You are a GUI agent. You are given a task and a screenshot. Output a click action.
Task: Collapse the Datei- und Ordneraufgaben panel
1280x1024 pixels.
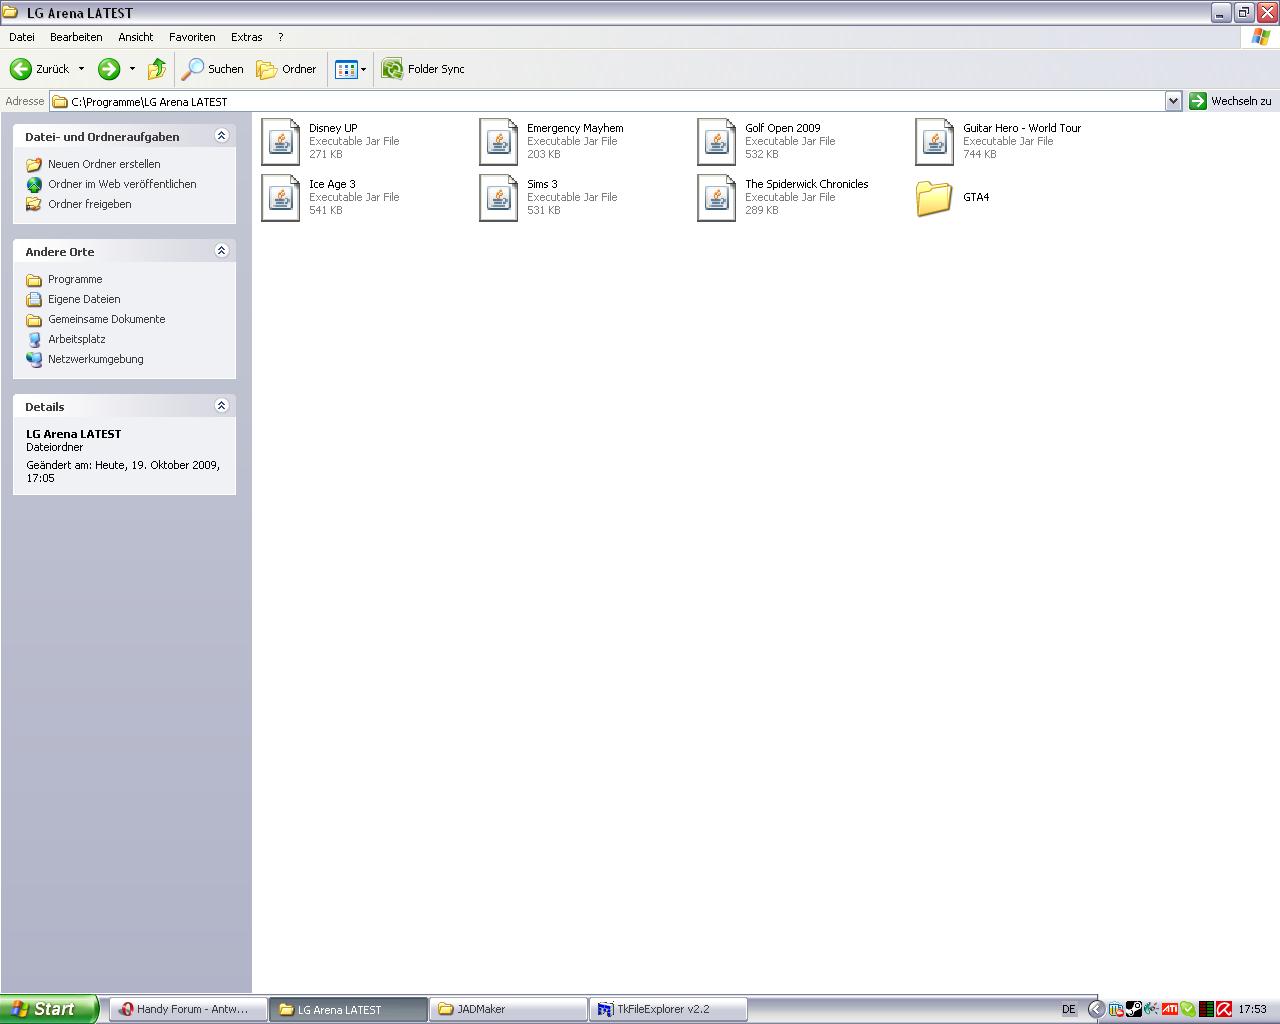(222, 136)
